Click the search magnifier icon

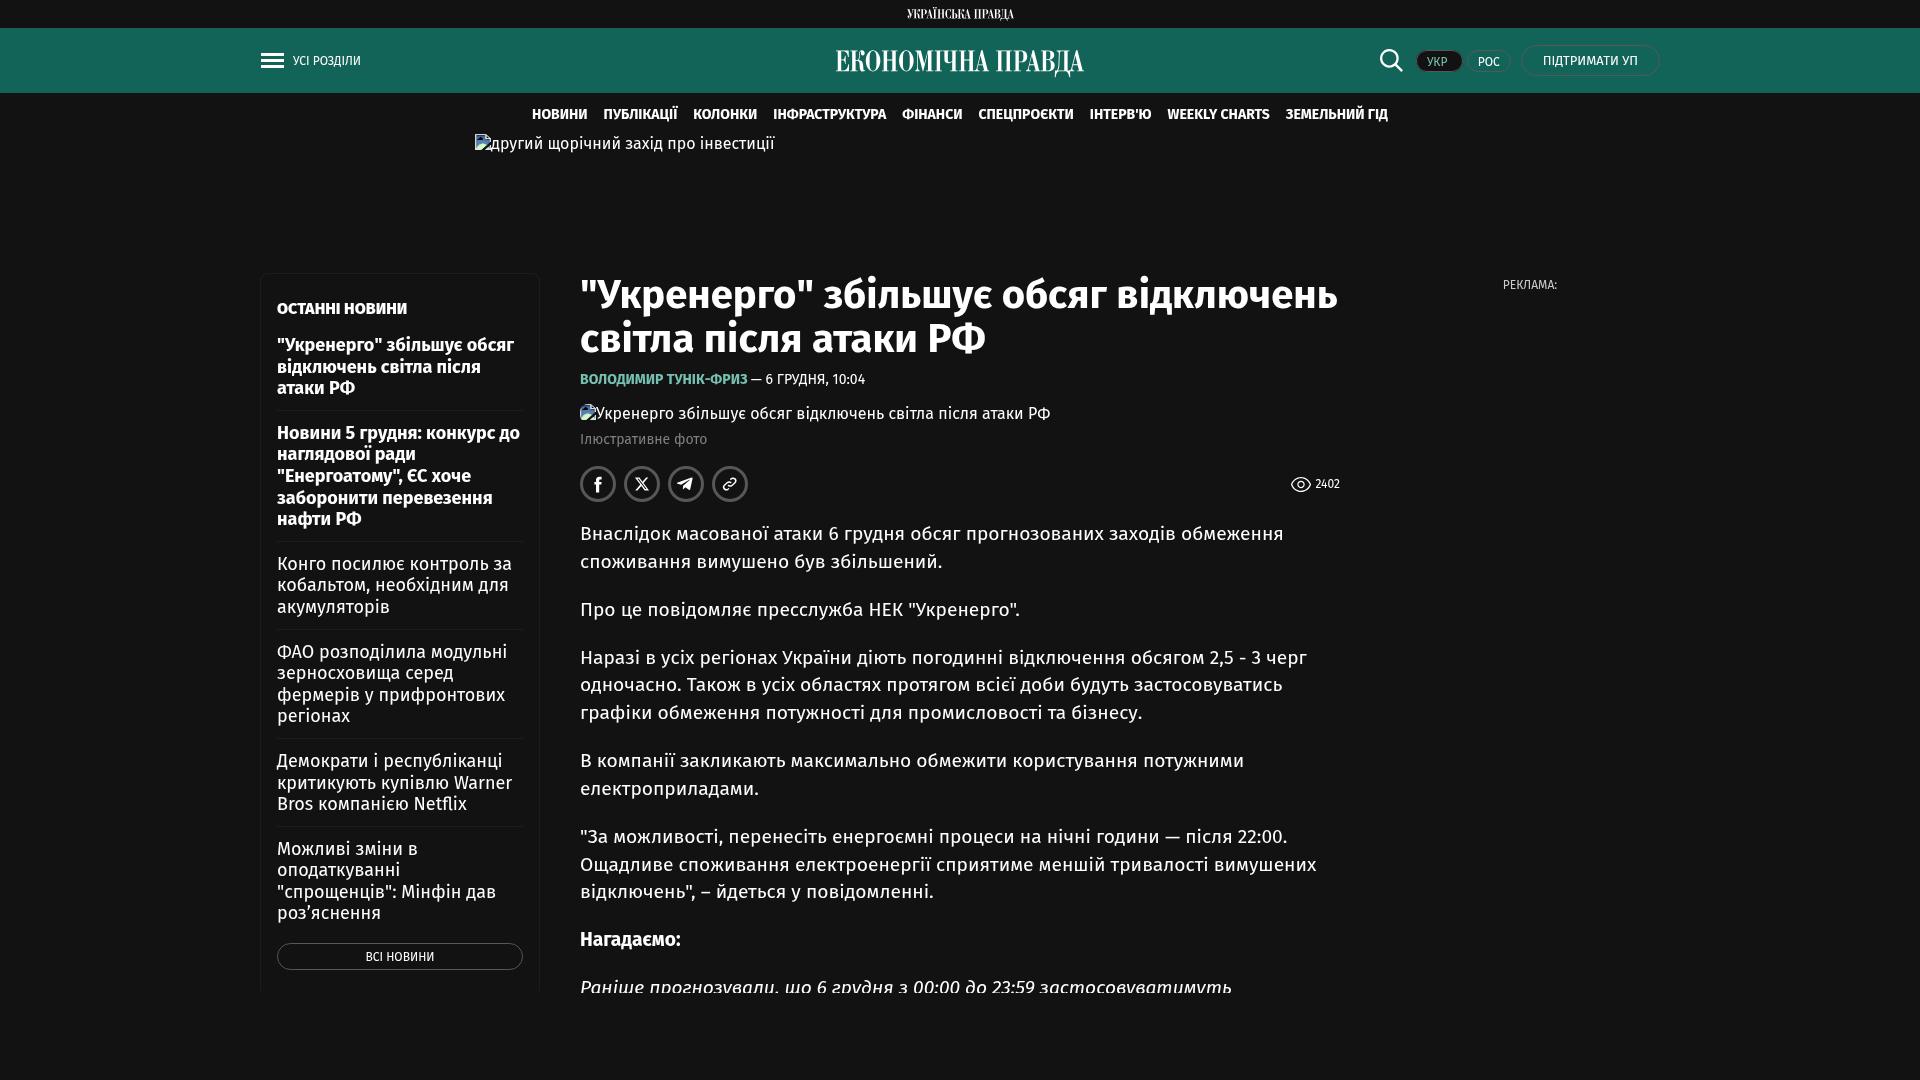1391,60
